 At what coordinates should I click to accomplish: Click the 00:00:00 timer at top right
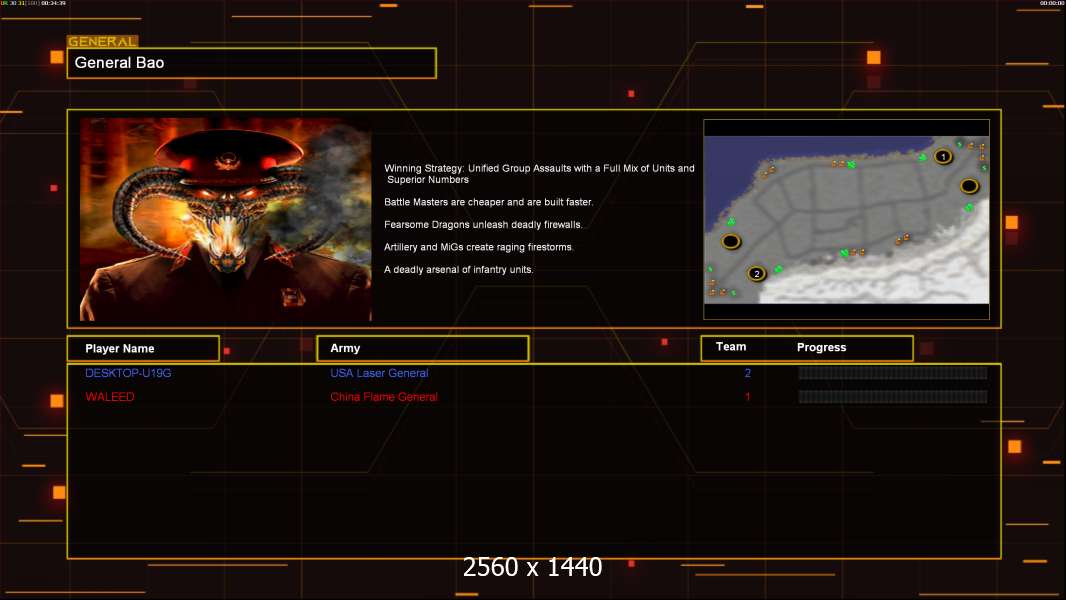1052,3
